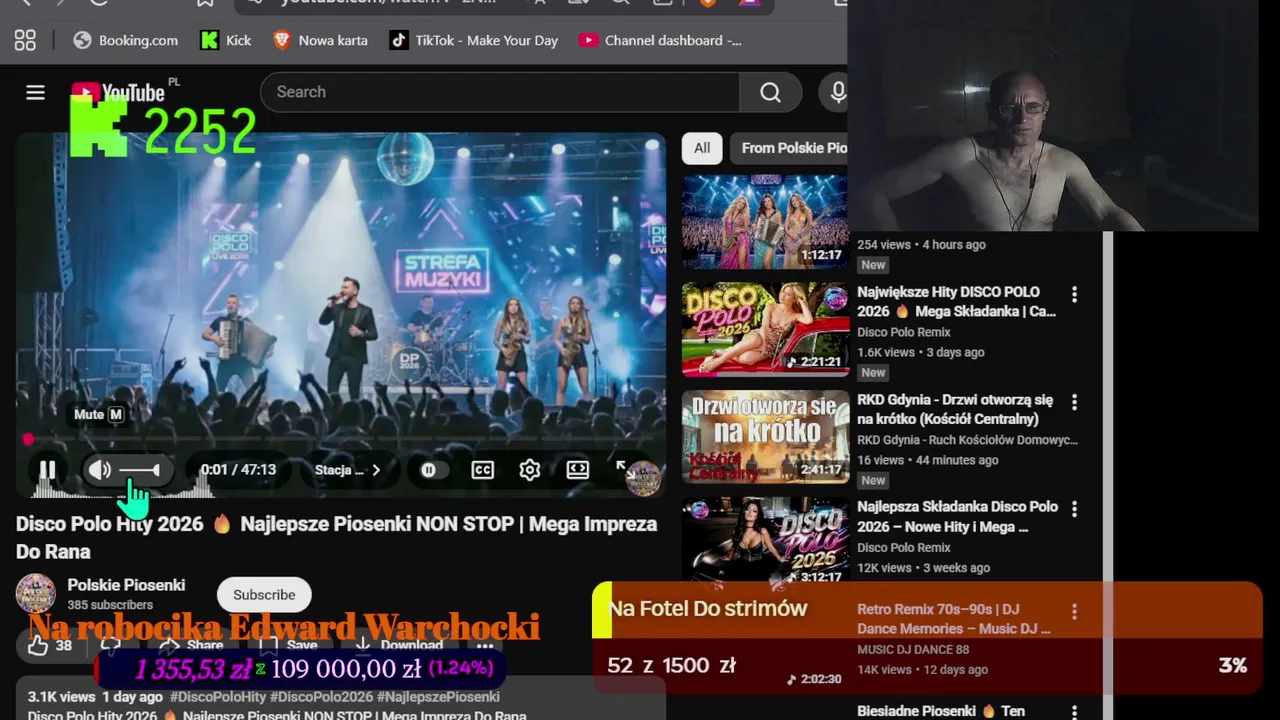Open the Disco Polo 2026 2:21:21 thumbnail
The width and height of the screenshot is (1280, 720).
pos(765,329)
